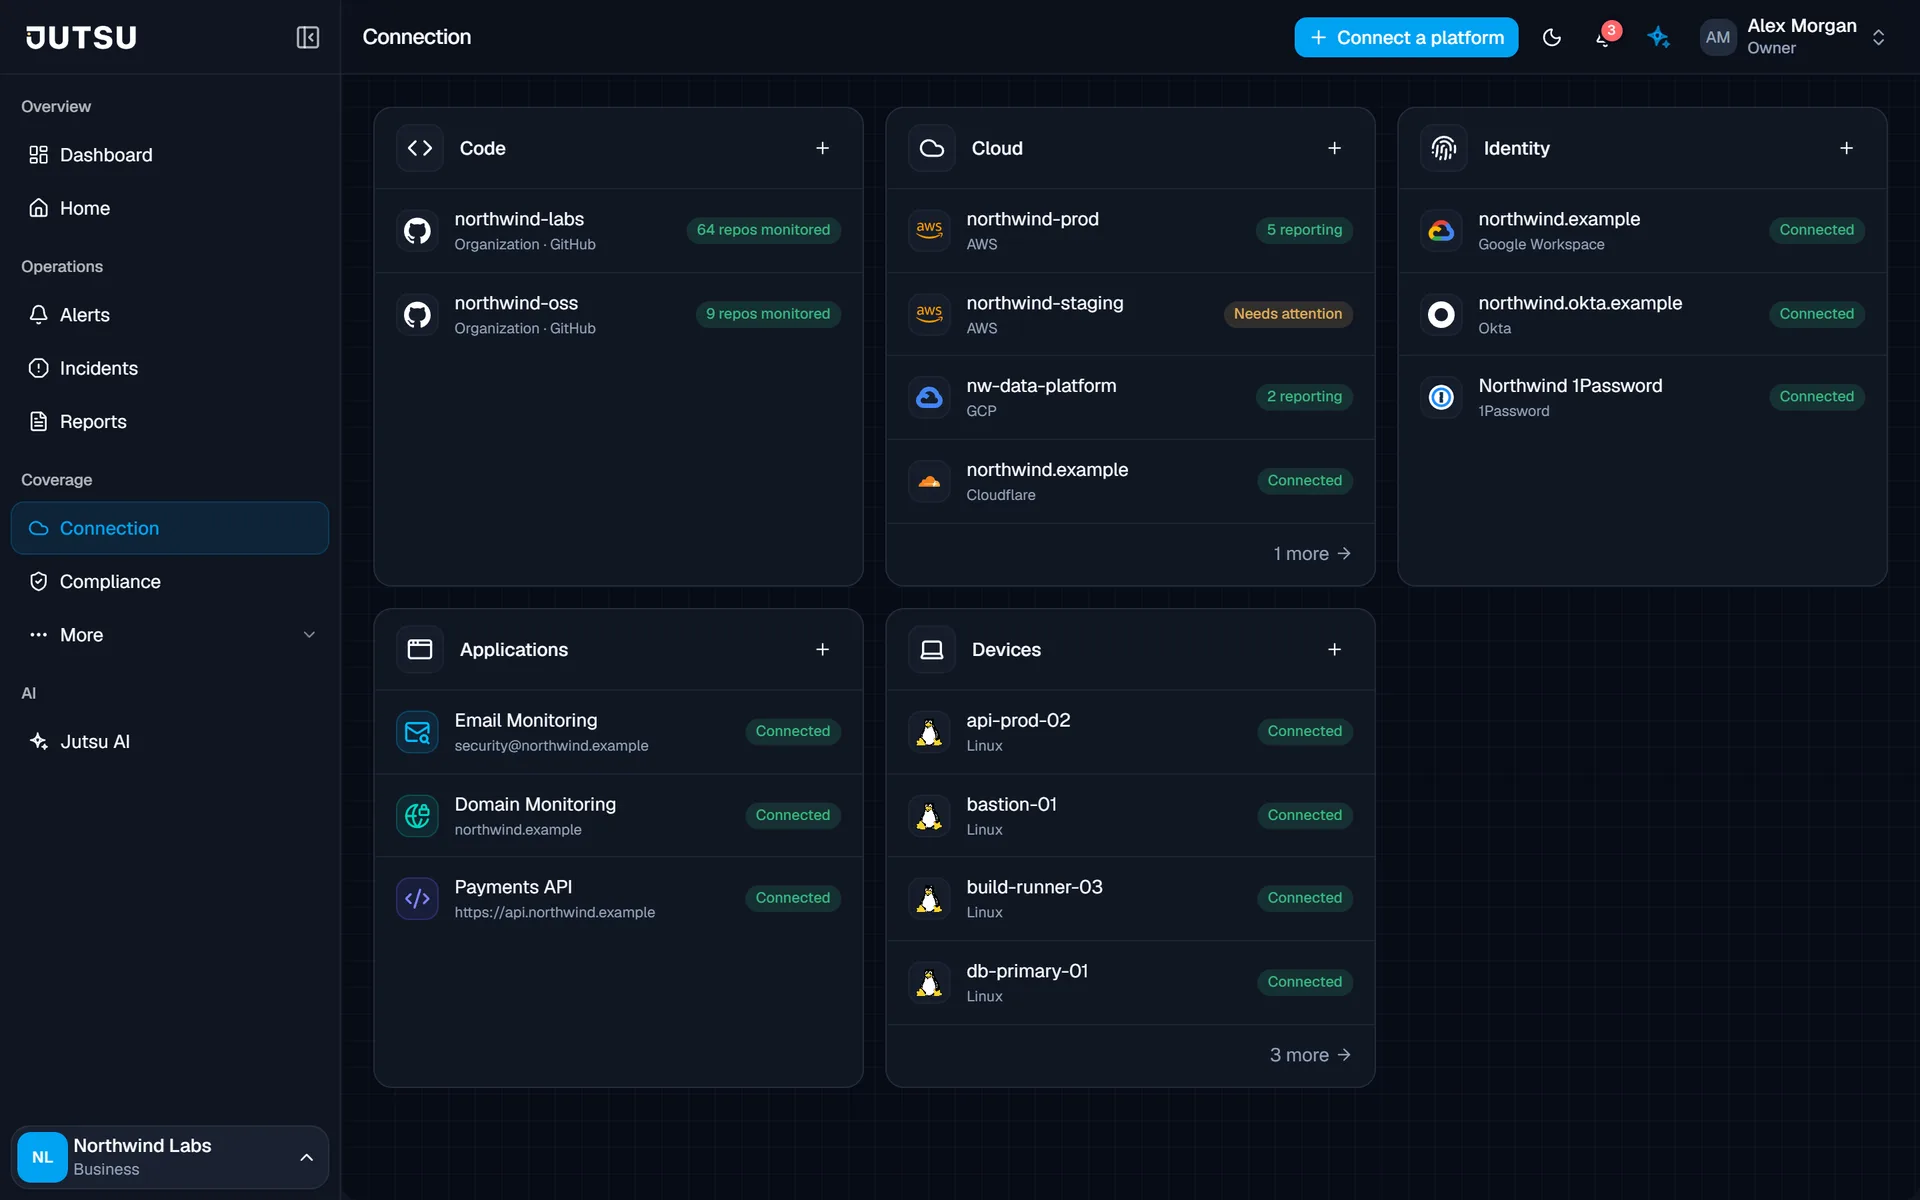Add a Code connection plus
Viewport: 1920px width, 1200px height.
[822, 148]
